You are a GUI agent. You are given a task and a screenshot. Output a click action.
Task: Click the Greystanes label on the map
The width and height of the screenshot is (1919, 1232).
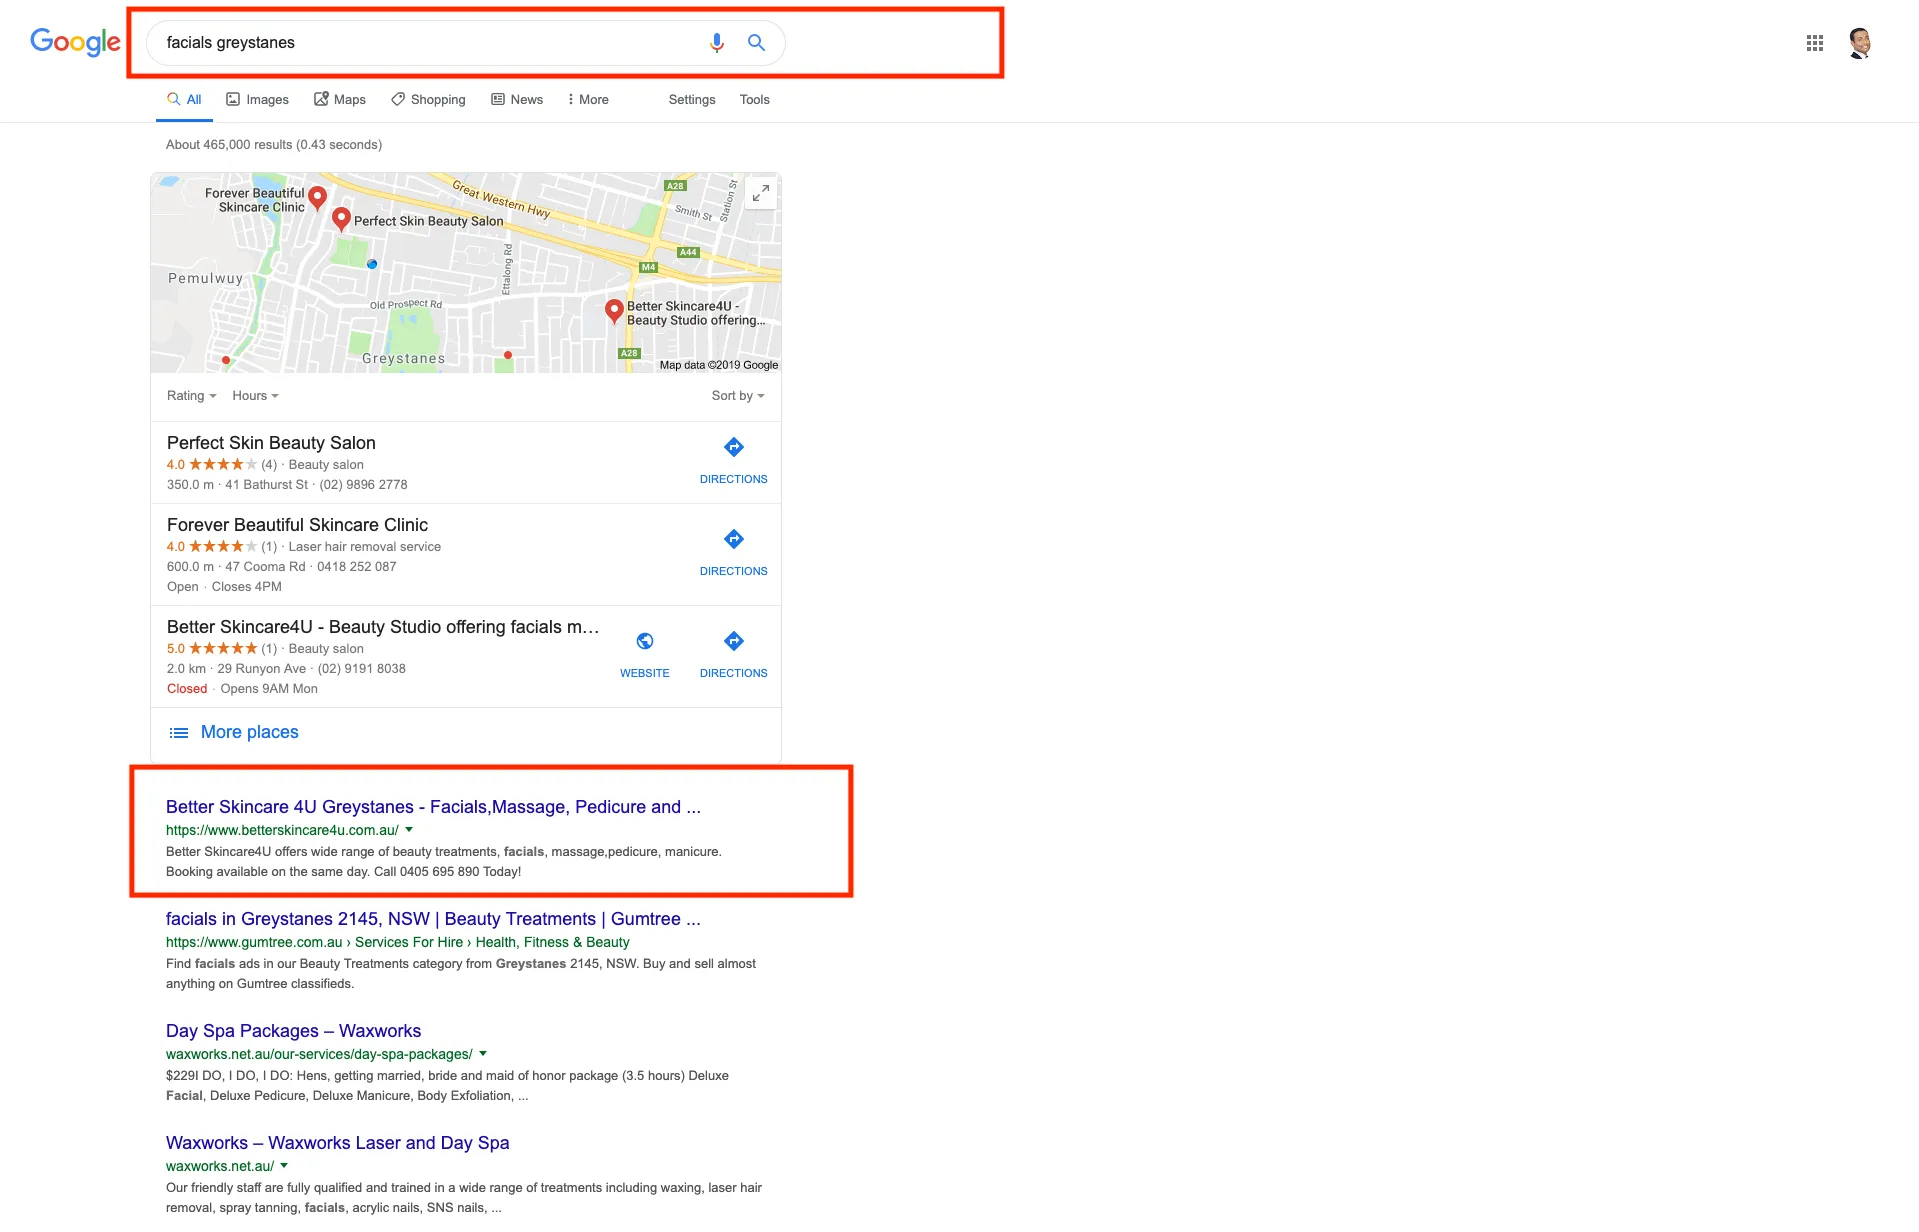(x=404, y=359)
